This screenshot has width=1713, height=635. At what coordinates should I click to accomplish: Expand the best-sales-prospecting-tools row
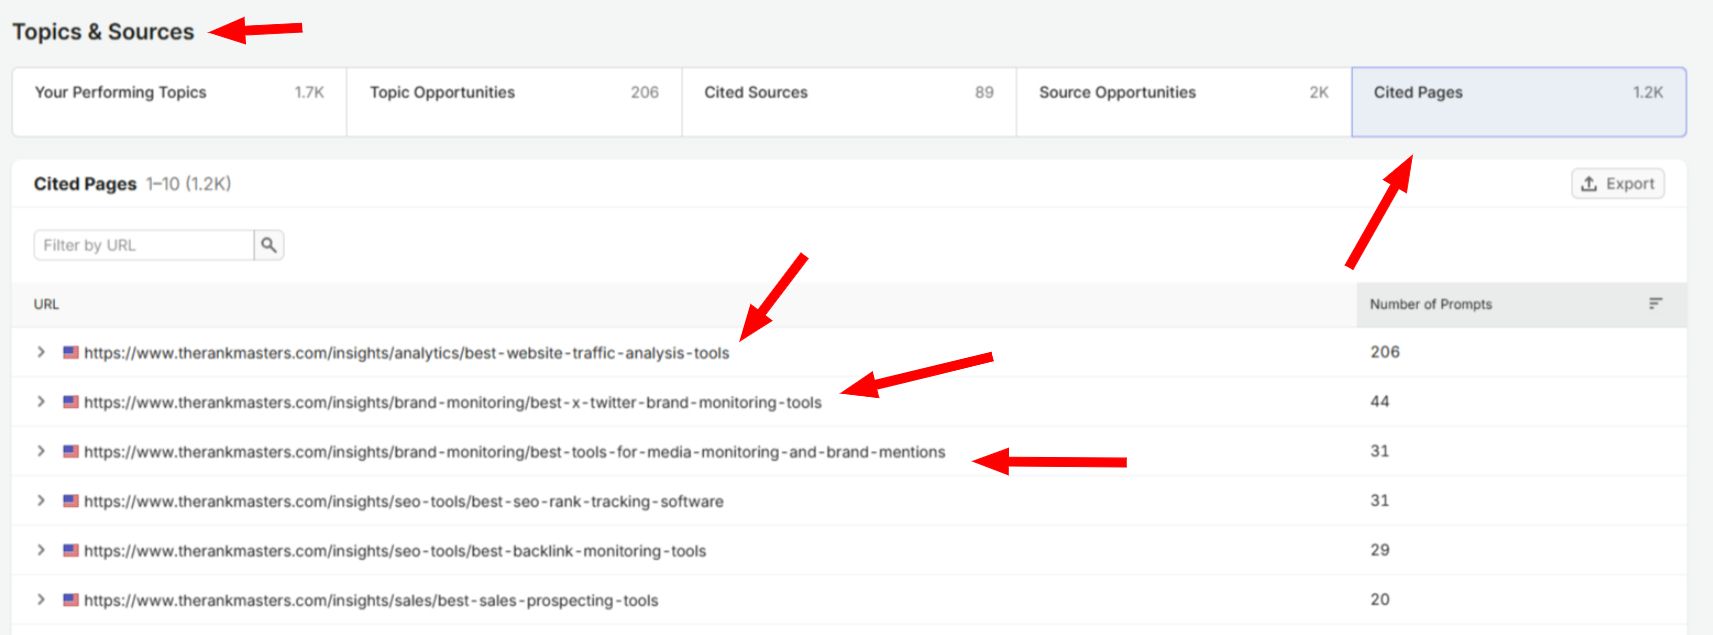(41, 600)
